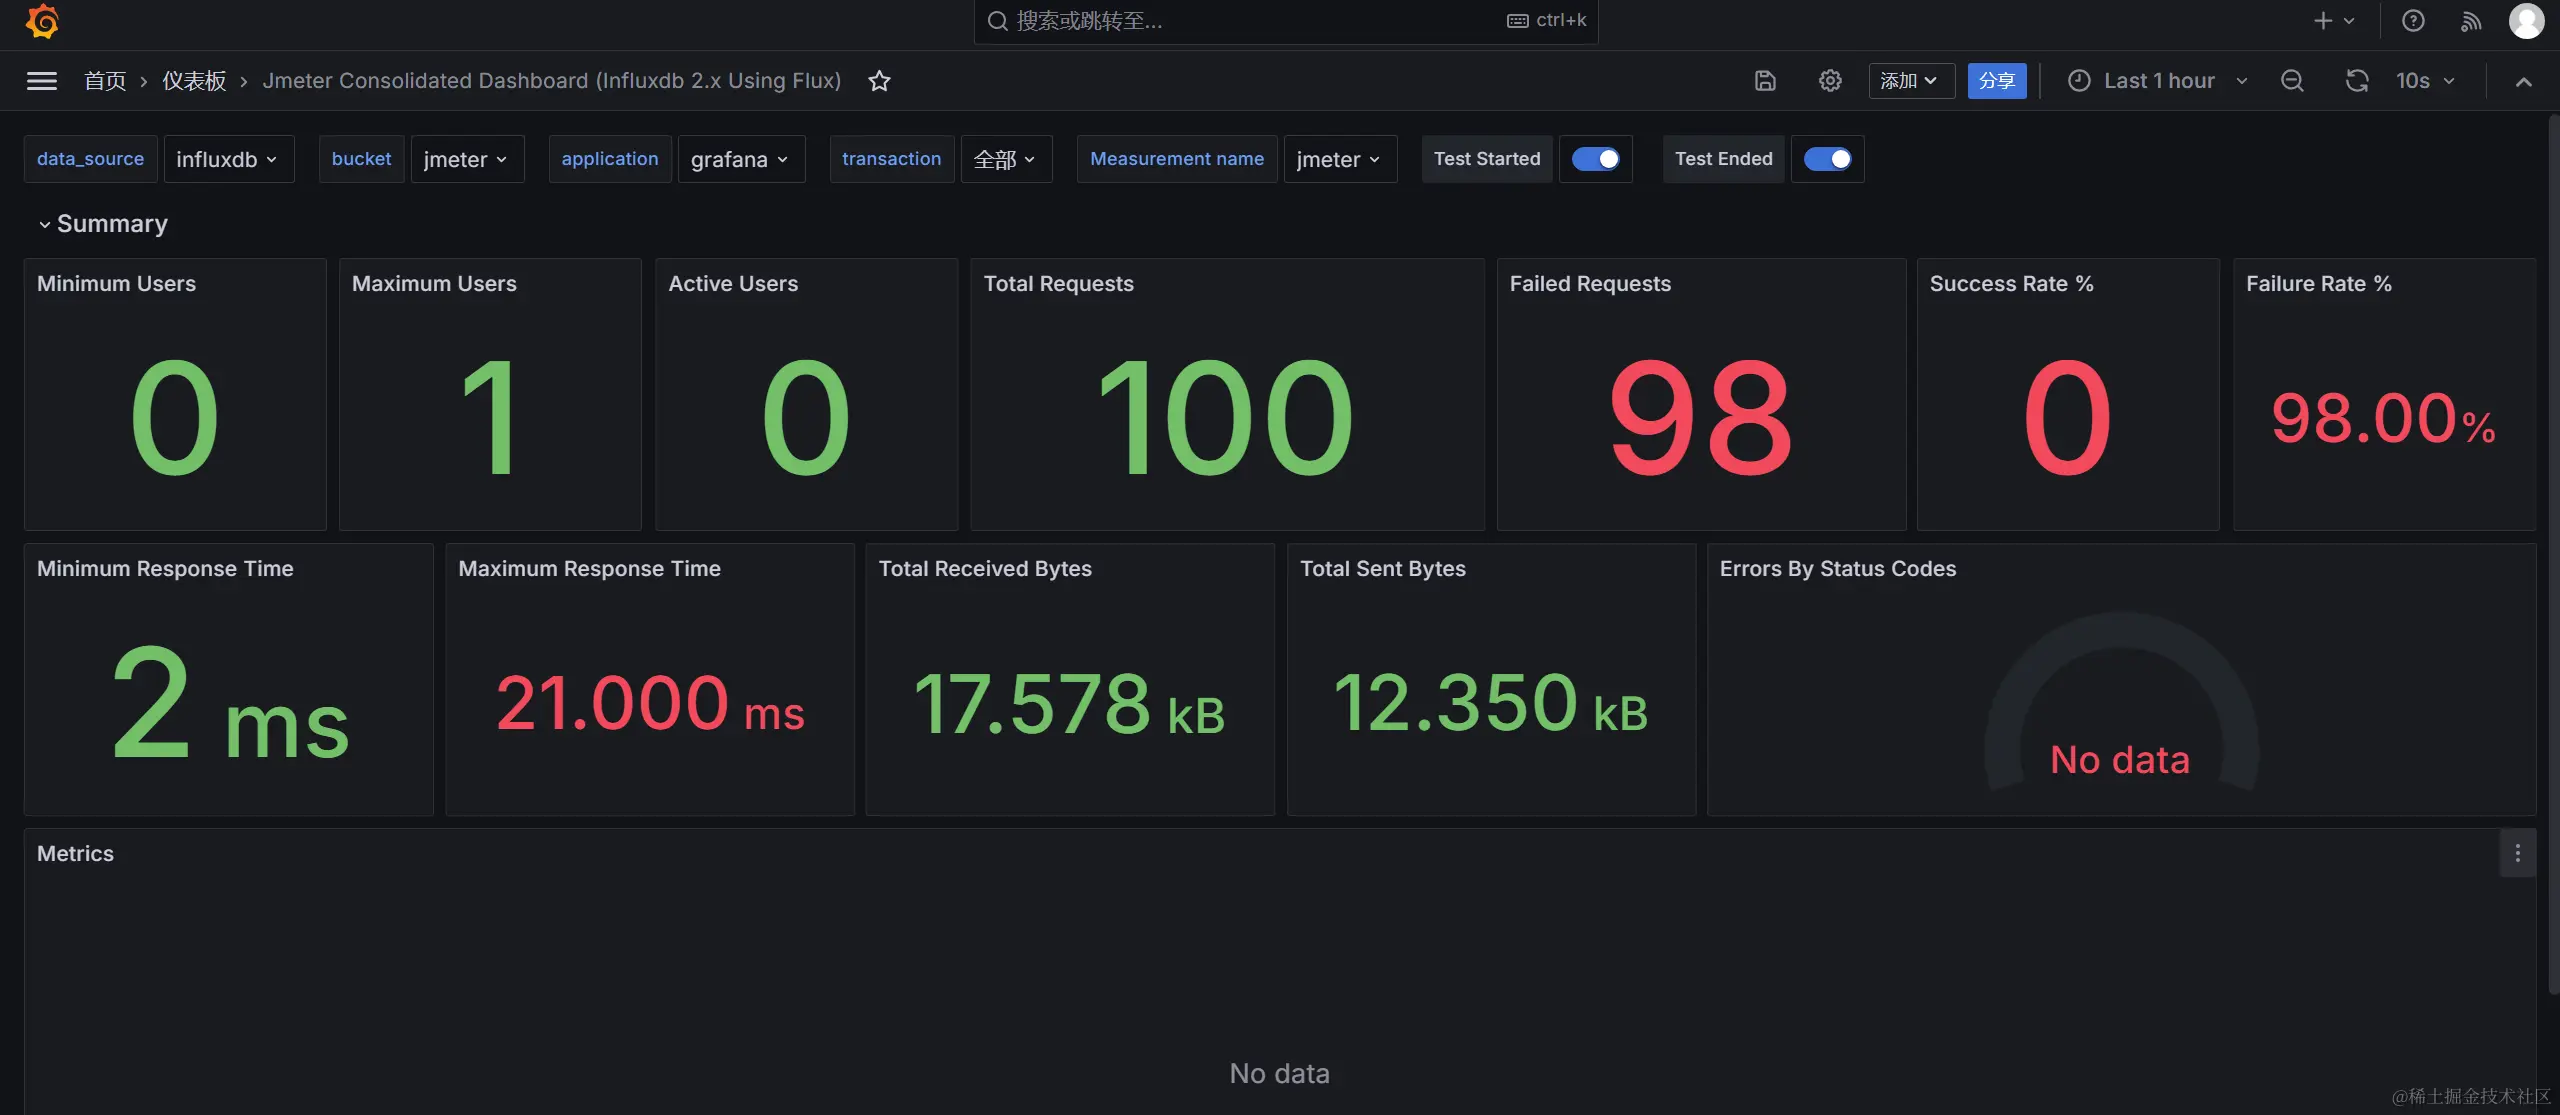Open the hamburger navigation menu

[x=42, y=81]
